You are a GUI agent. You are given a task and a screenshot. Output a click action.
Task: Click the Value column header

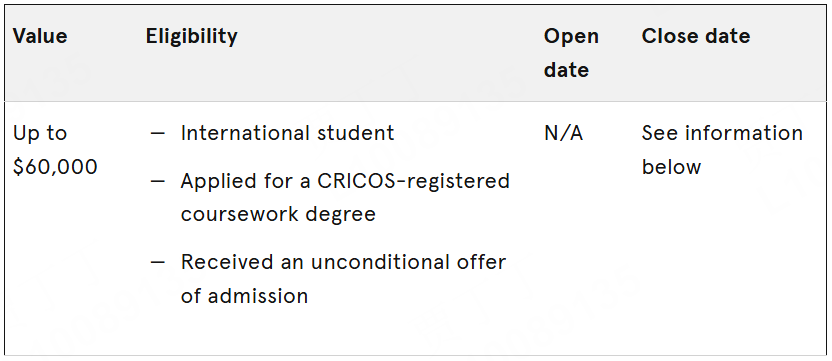click(x=40, y=36)
